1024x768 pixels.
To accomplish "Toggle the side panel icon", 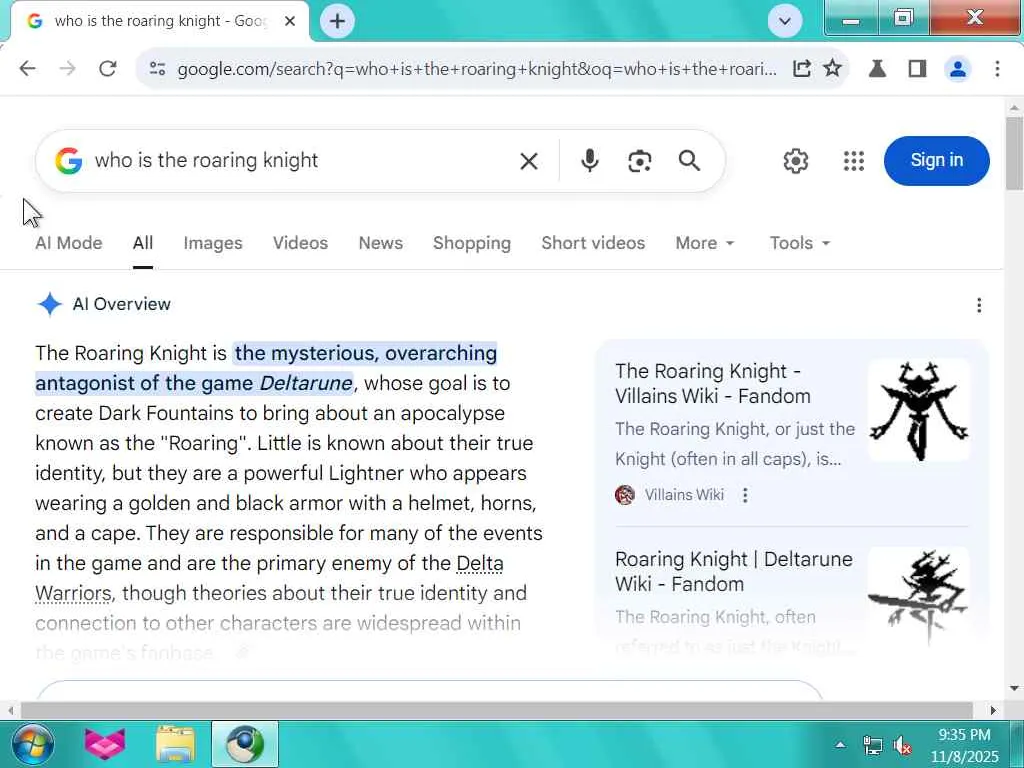I will pos(917,69).
